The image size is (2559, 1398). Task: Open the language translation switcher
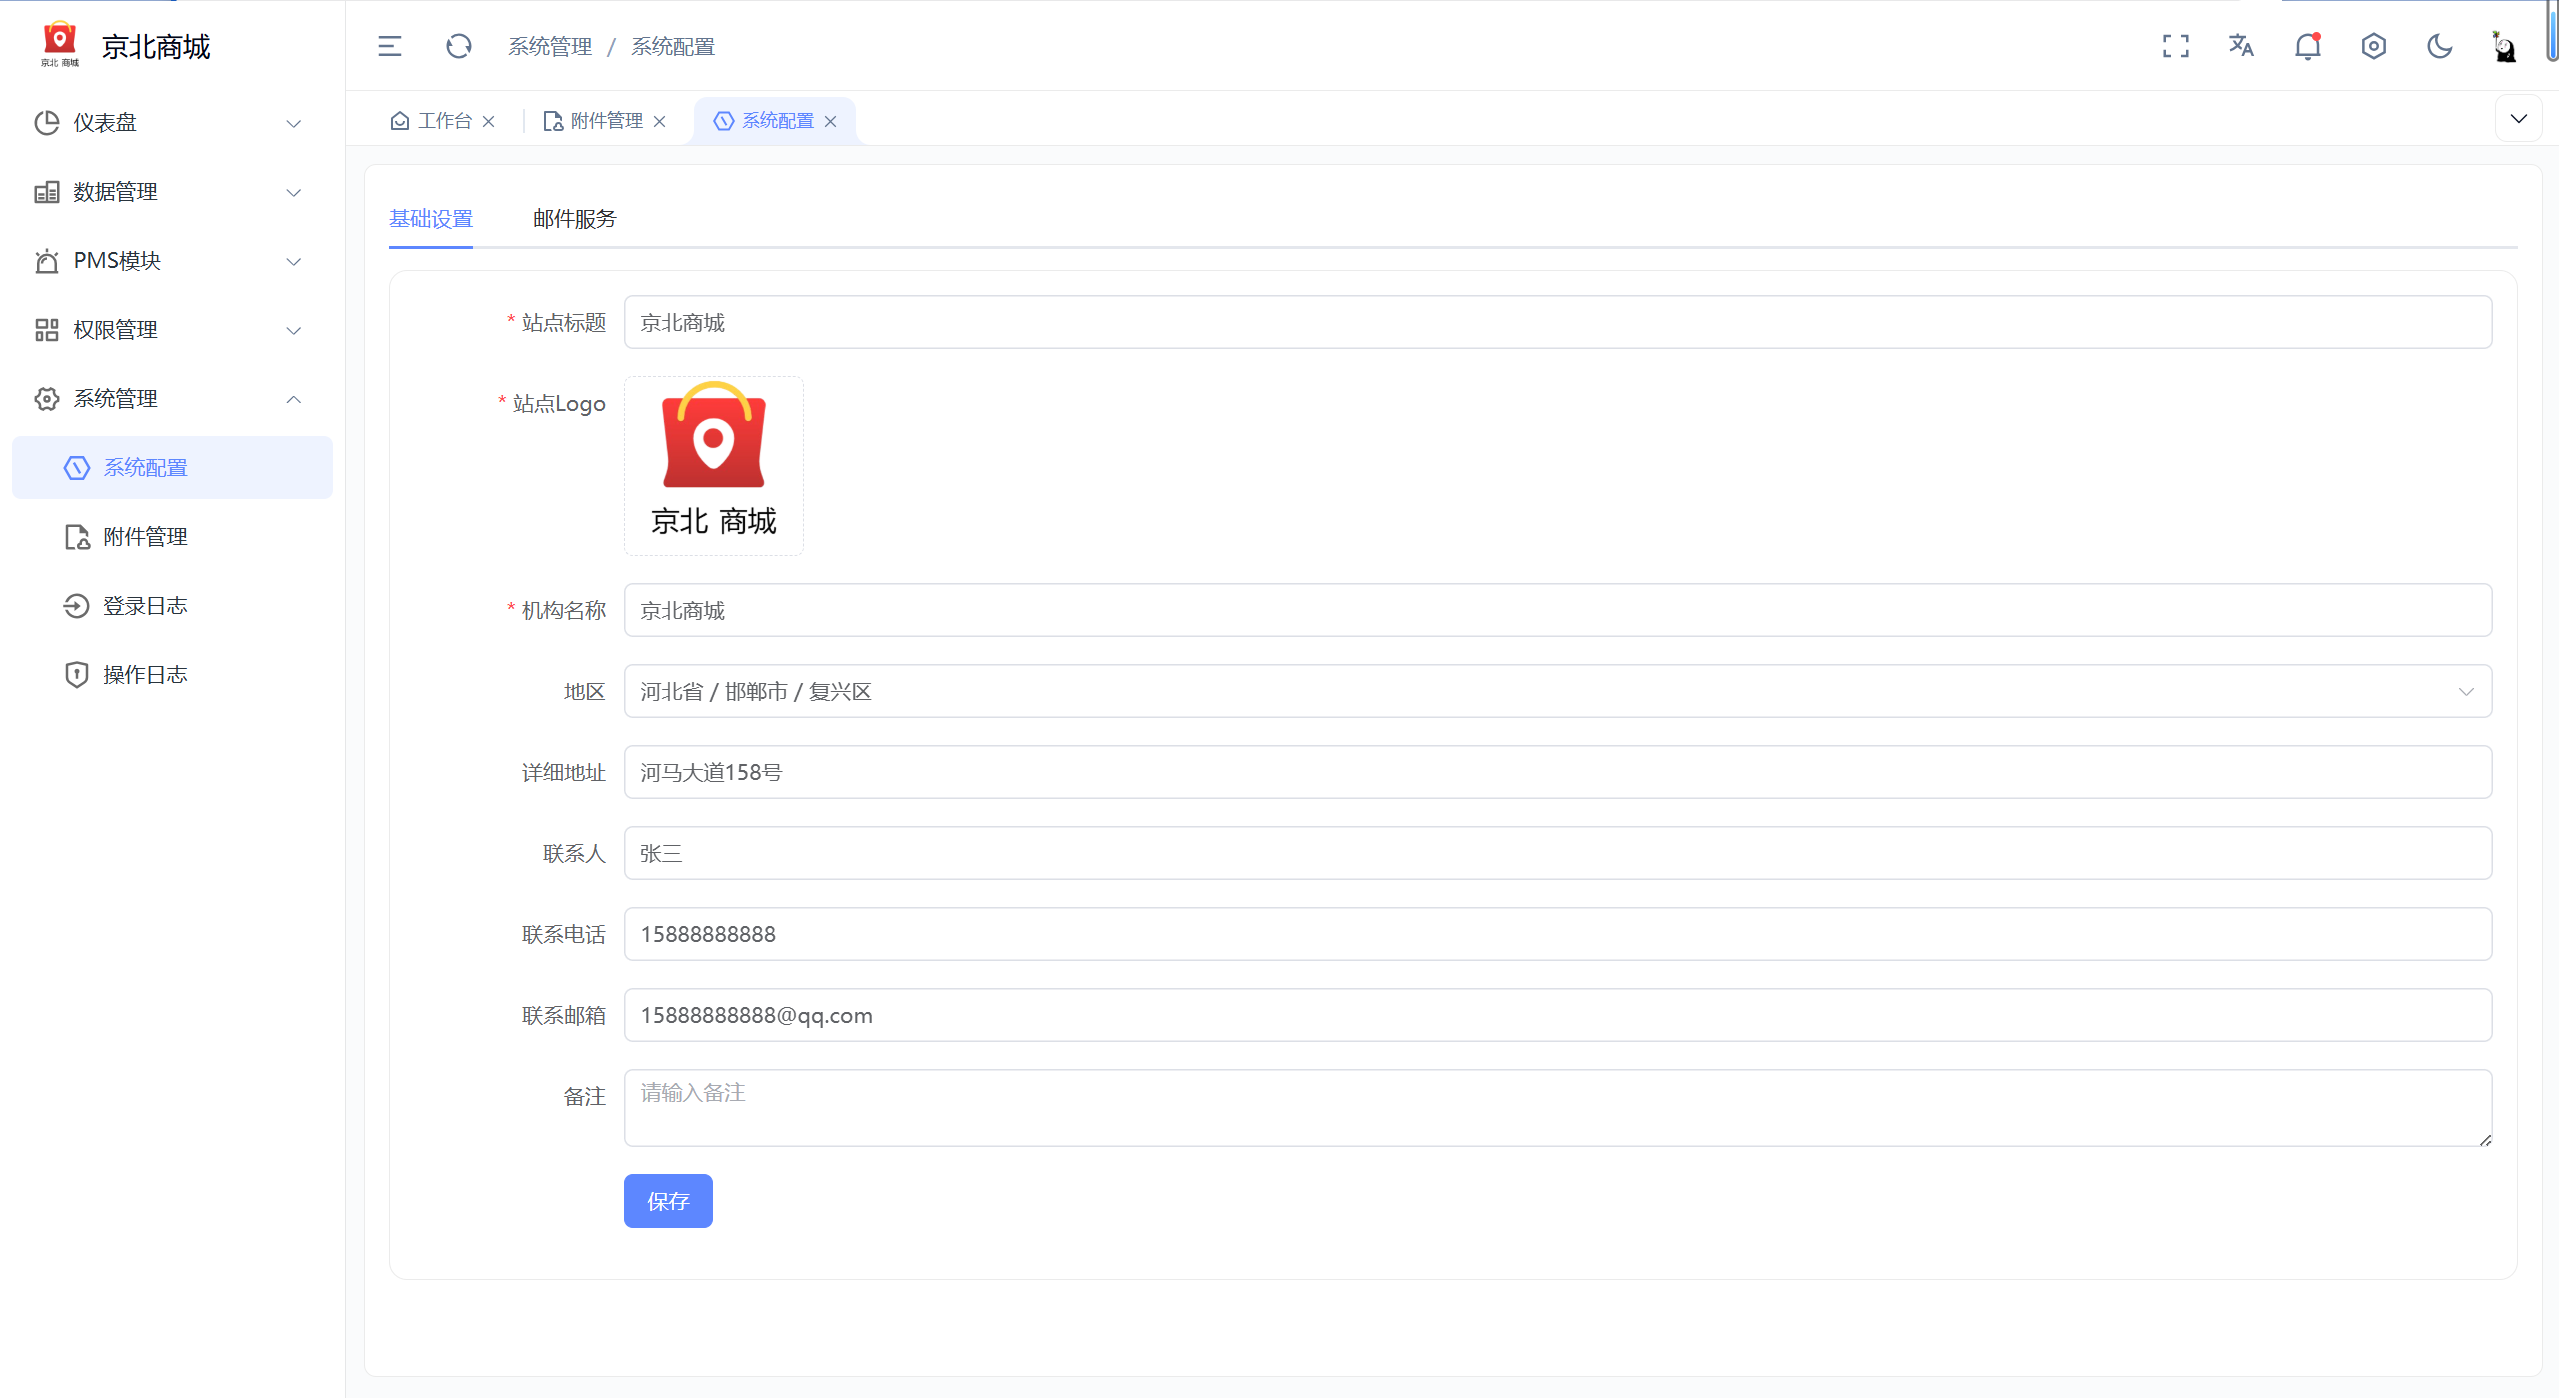[2241, 46]
